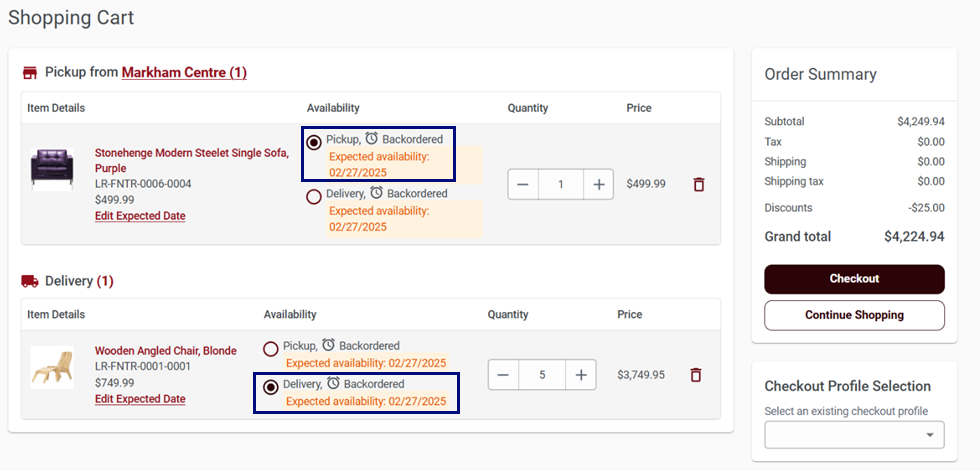Delete the Stonehenge sofa with trash icon

699,184
